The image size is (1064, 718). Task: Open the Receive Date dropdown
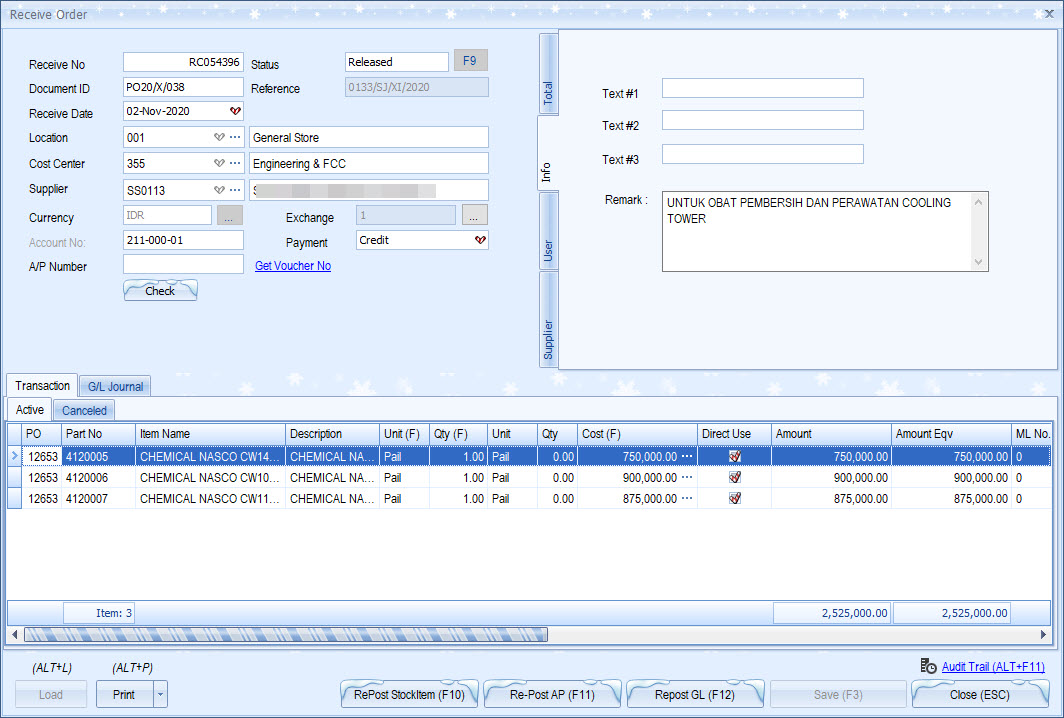tap(235, 111)
